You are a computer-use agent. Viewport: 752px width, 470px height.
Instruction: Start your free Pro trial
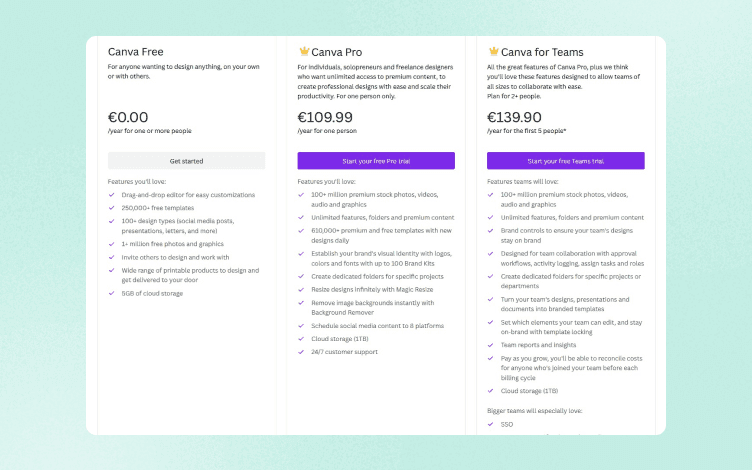[x=376, y=161]
